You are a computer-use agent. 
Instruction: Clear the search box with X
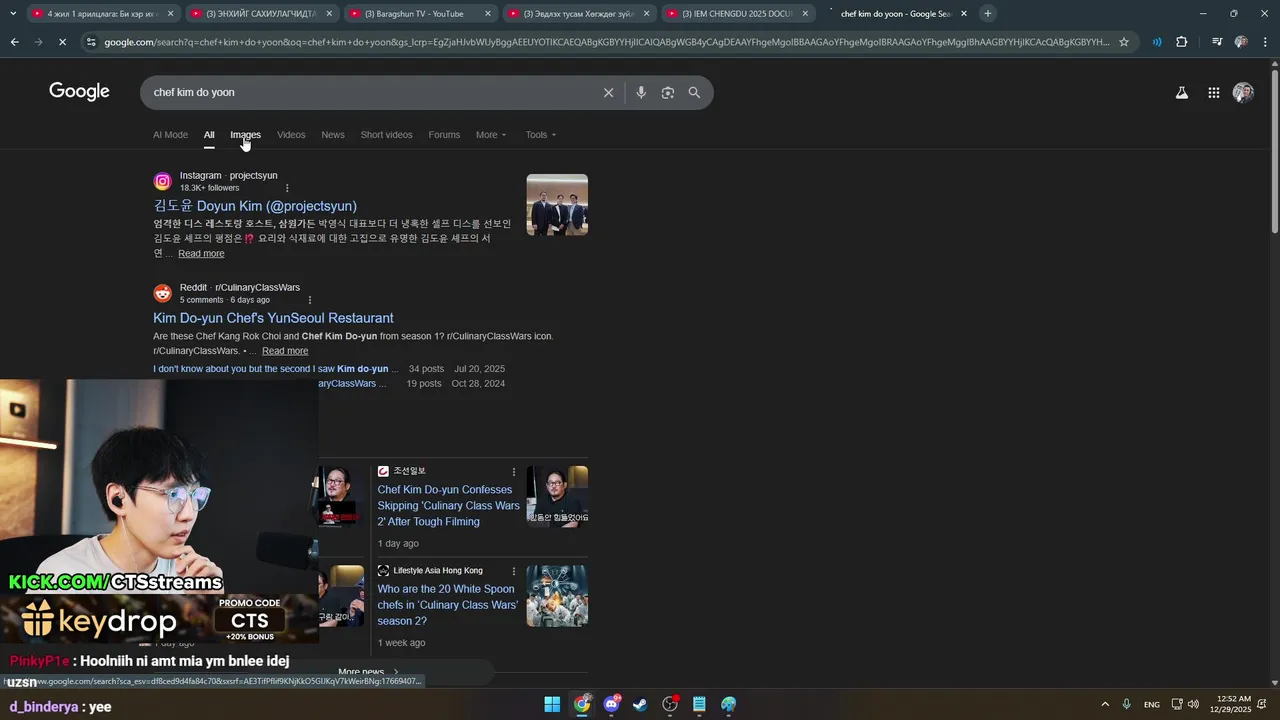pos(608,92)
